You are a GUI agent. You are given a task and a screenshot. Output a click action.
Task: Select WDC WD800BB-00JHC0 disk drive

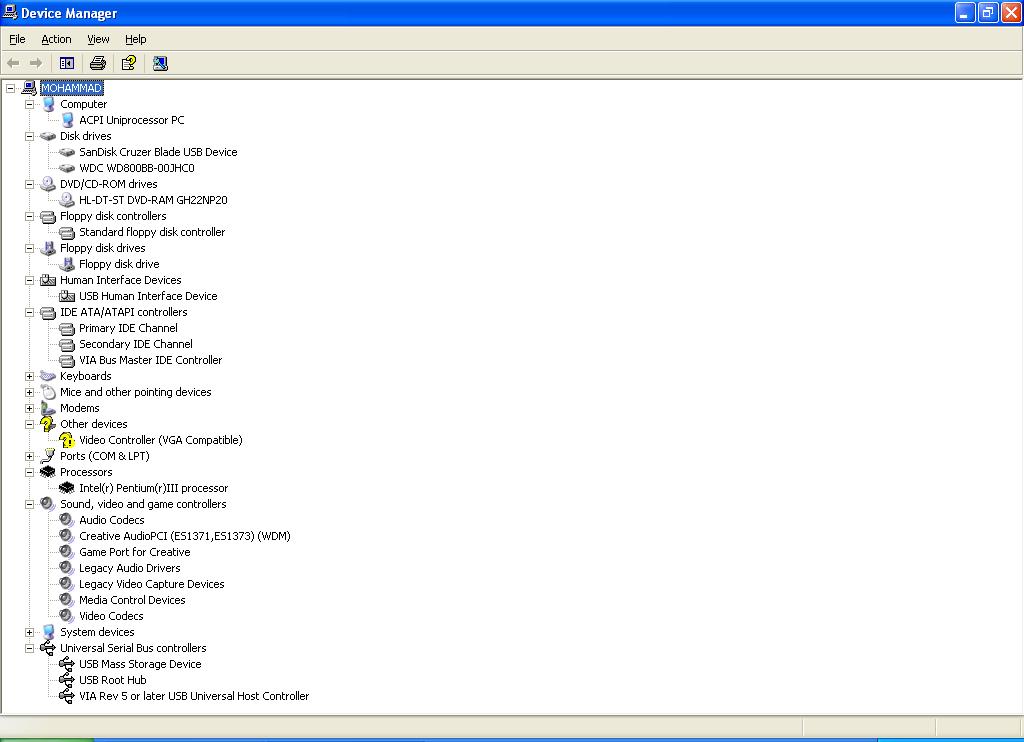(136, 168)
